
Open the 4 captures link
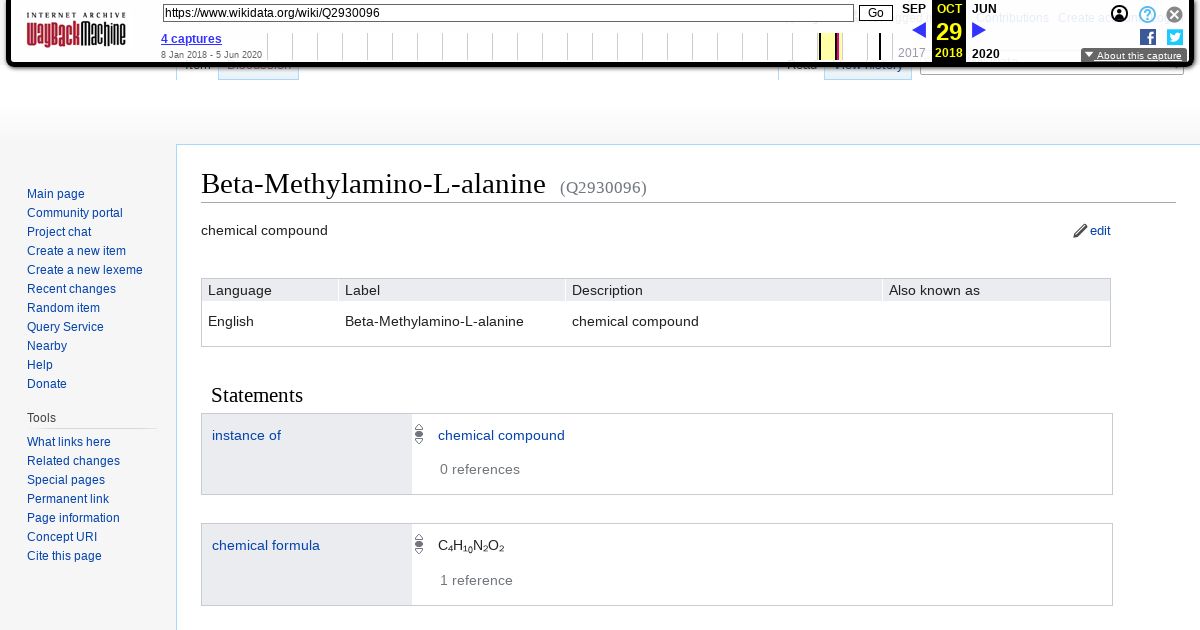[191, 39]
